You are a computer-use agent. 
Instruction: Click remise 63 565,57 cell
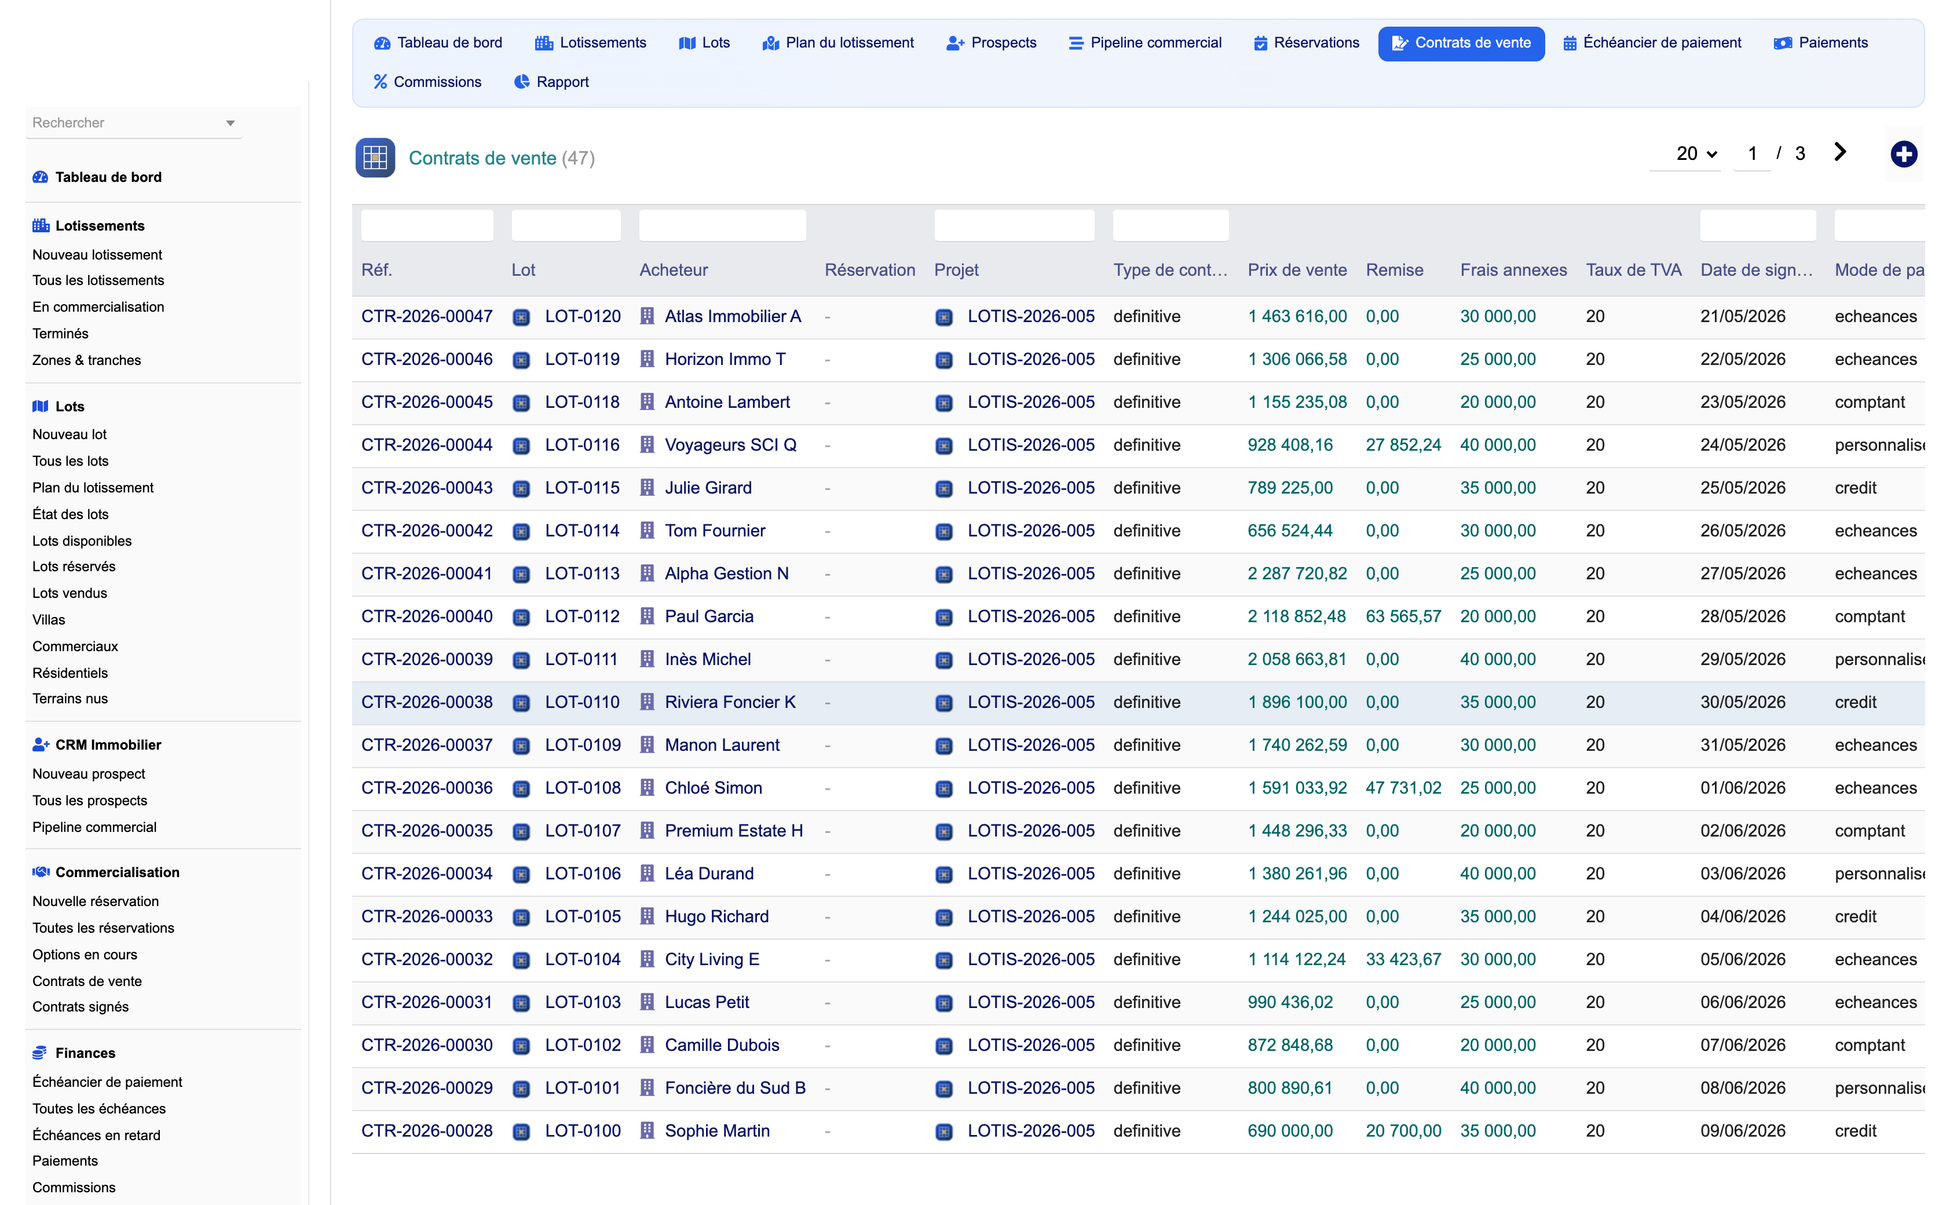(x=1403, y=617)
